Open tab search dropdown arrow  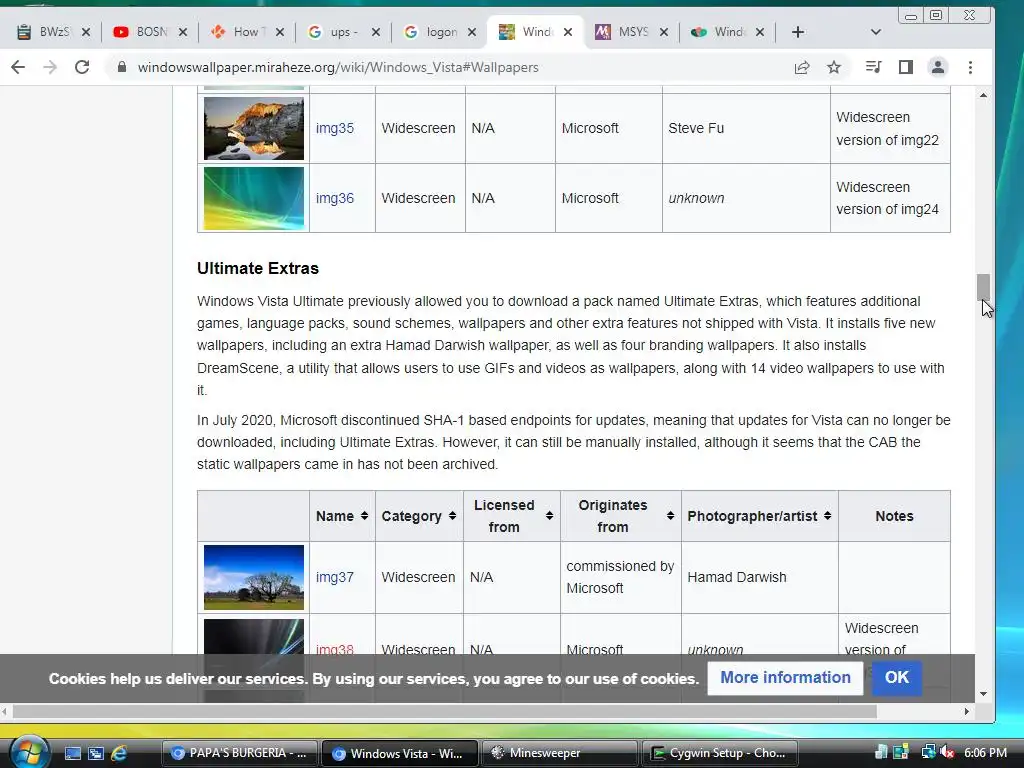click(876, 32)
